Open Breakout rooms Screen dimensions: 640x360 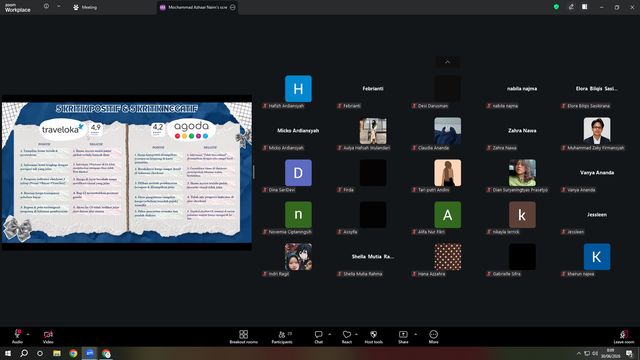pos(244,337)
